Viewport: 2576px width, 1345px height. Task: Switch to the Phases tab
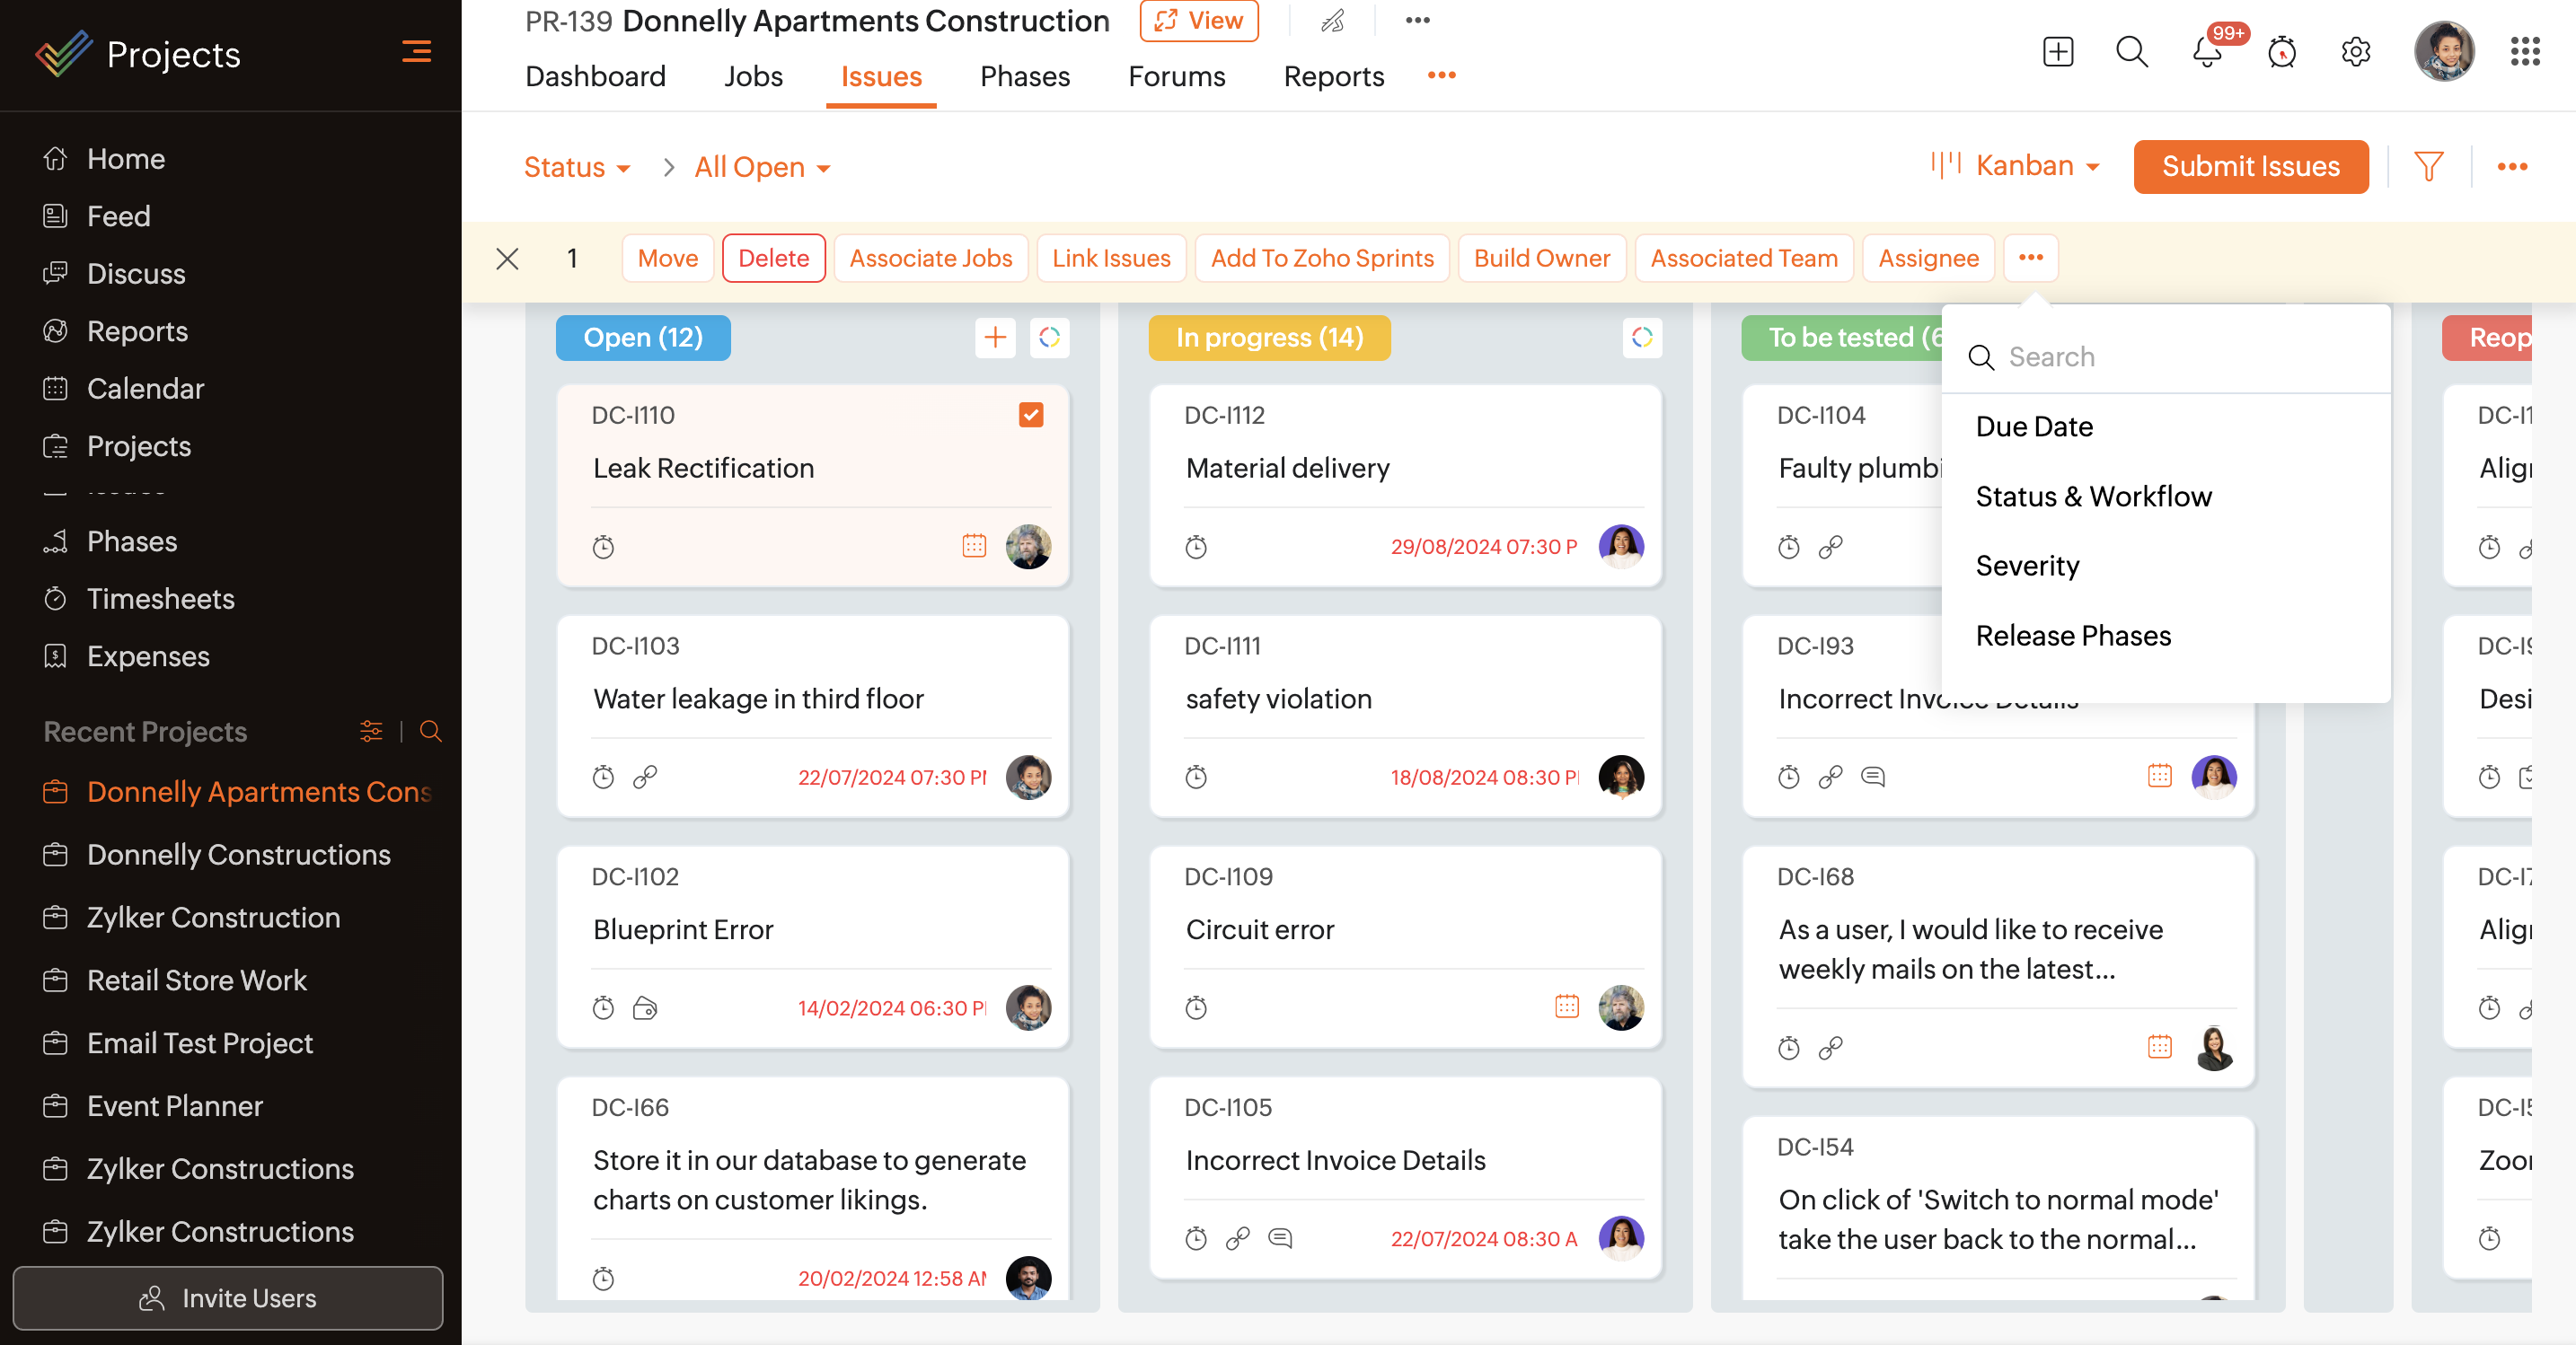[x=1024, y=76]
